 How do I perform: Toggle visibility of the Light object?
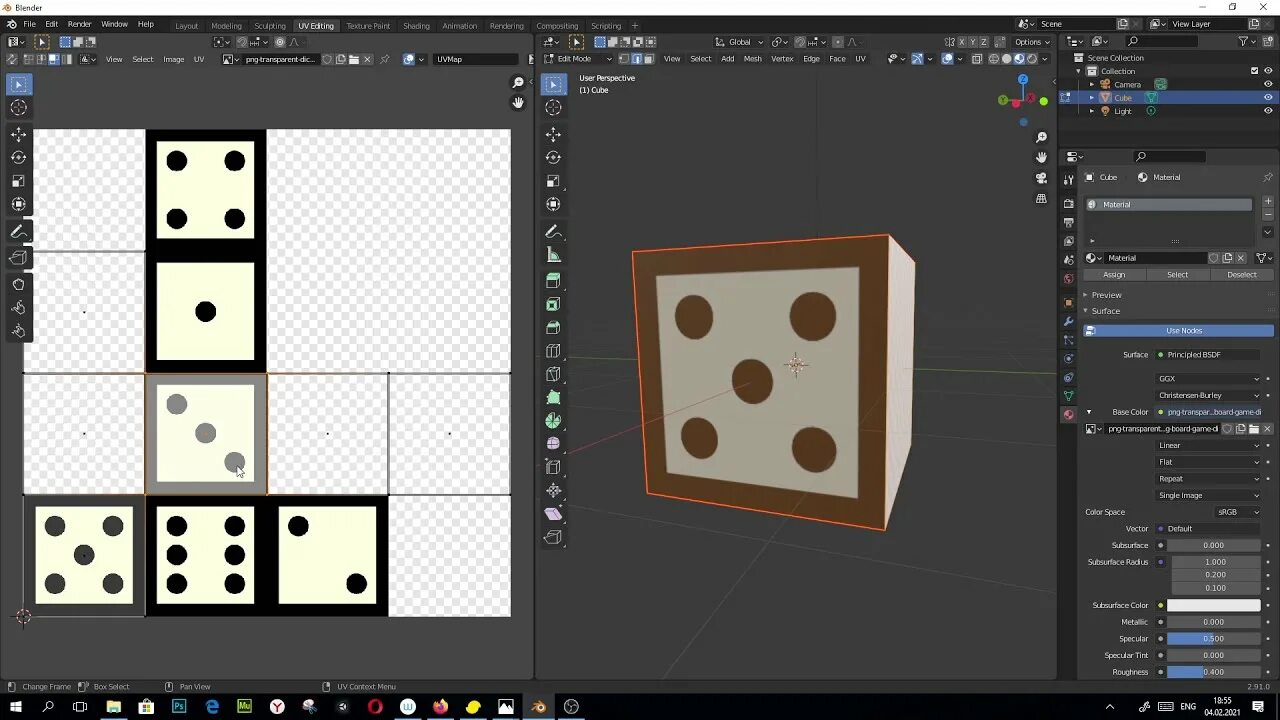click(x=1268, y=111)
